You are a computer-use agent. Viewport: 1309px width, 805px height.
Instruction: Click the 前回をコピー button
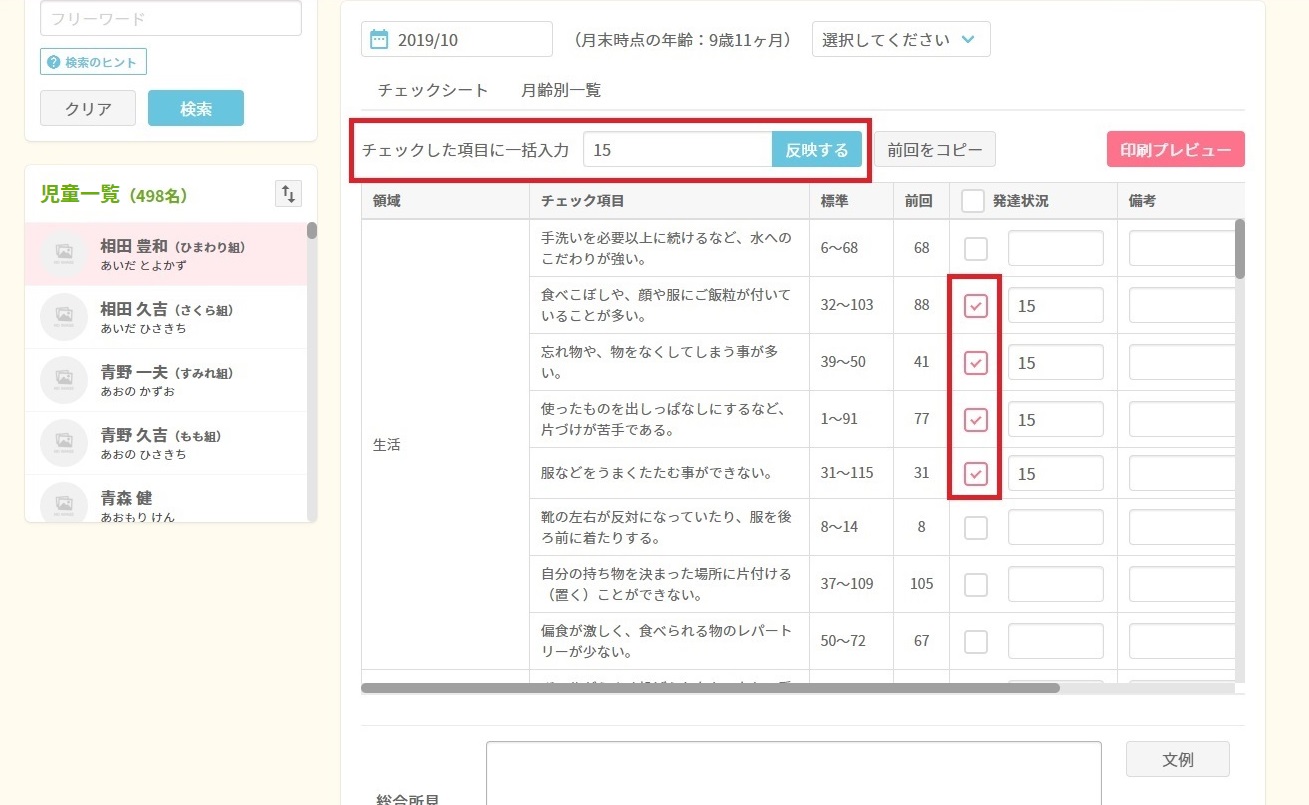coord(935,150)
